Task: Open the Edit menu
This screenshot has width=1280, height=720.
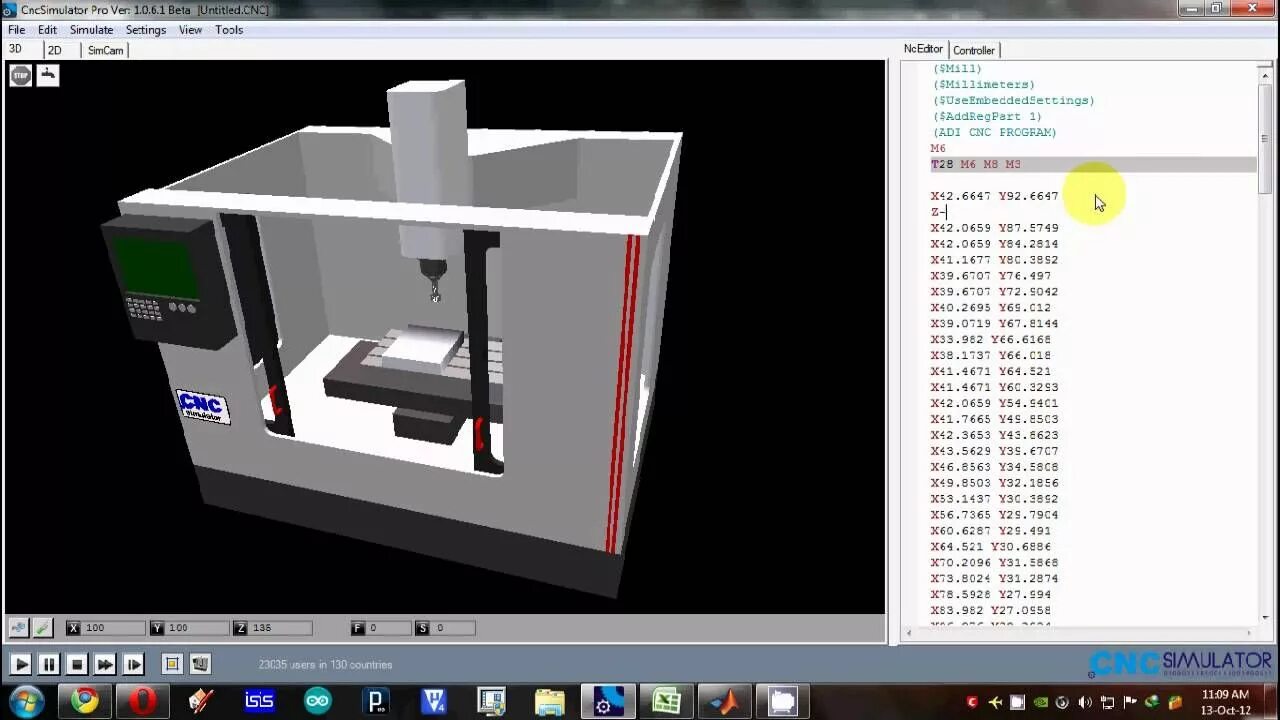Action: click(x=47, y=30)
